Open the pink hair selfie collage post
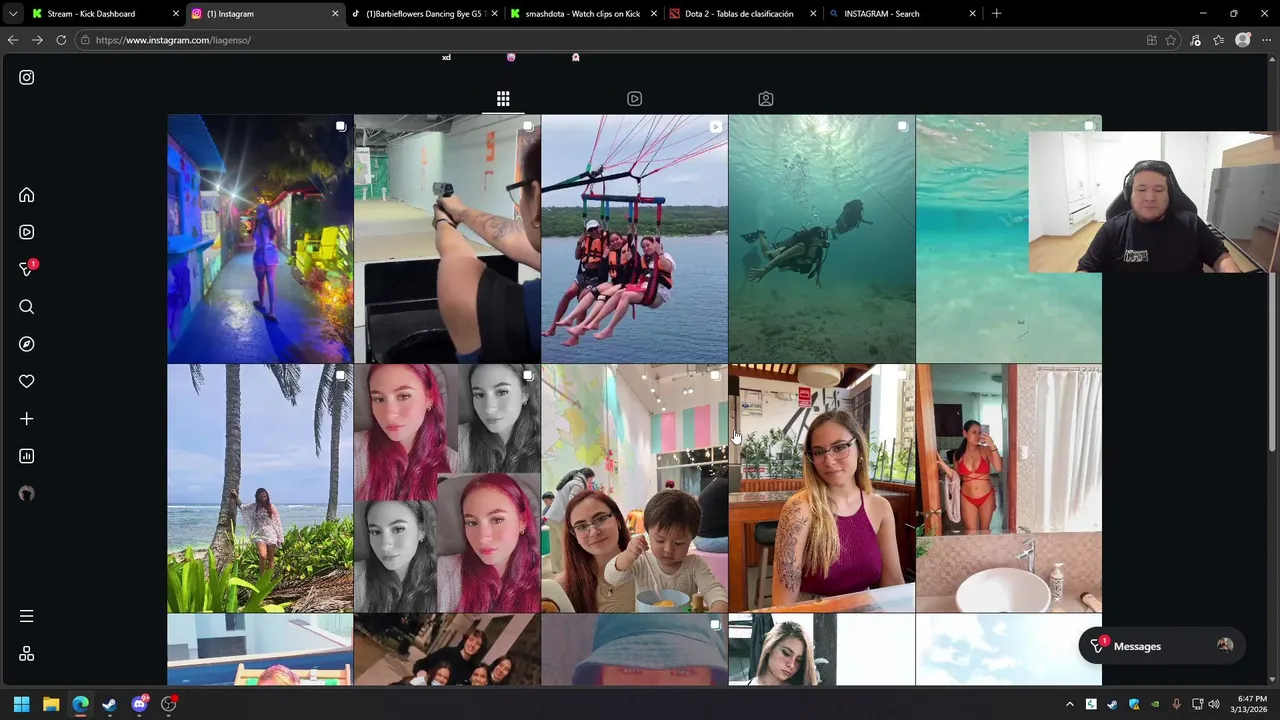Viewport: 1280px width, 720px height. pos(447,488)
